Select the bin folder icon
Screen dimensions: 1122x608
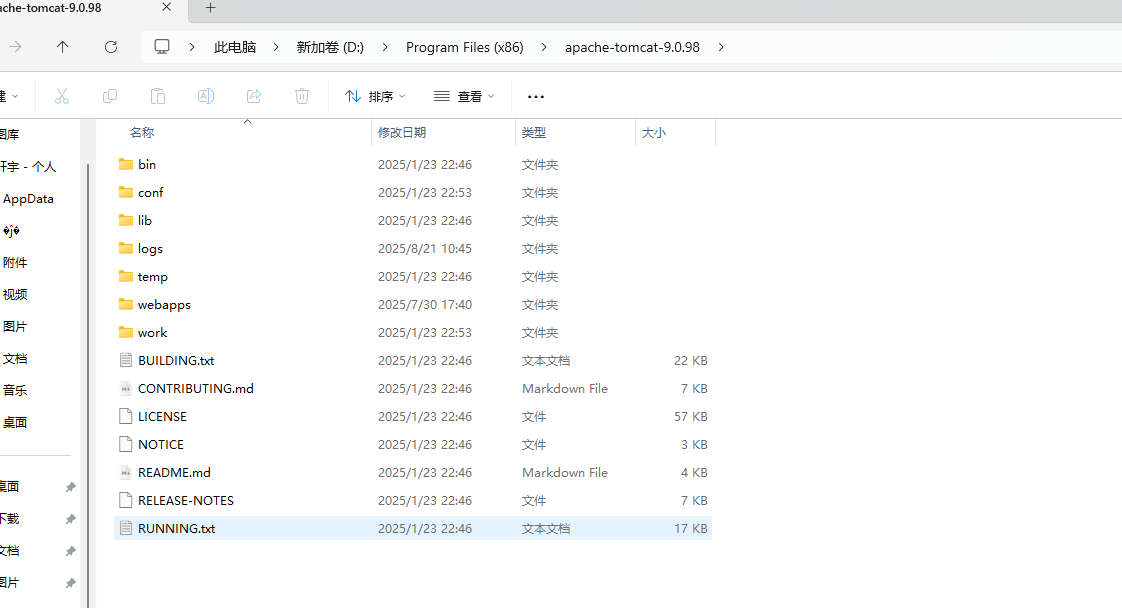tap(126, 165)
